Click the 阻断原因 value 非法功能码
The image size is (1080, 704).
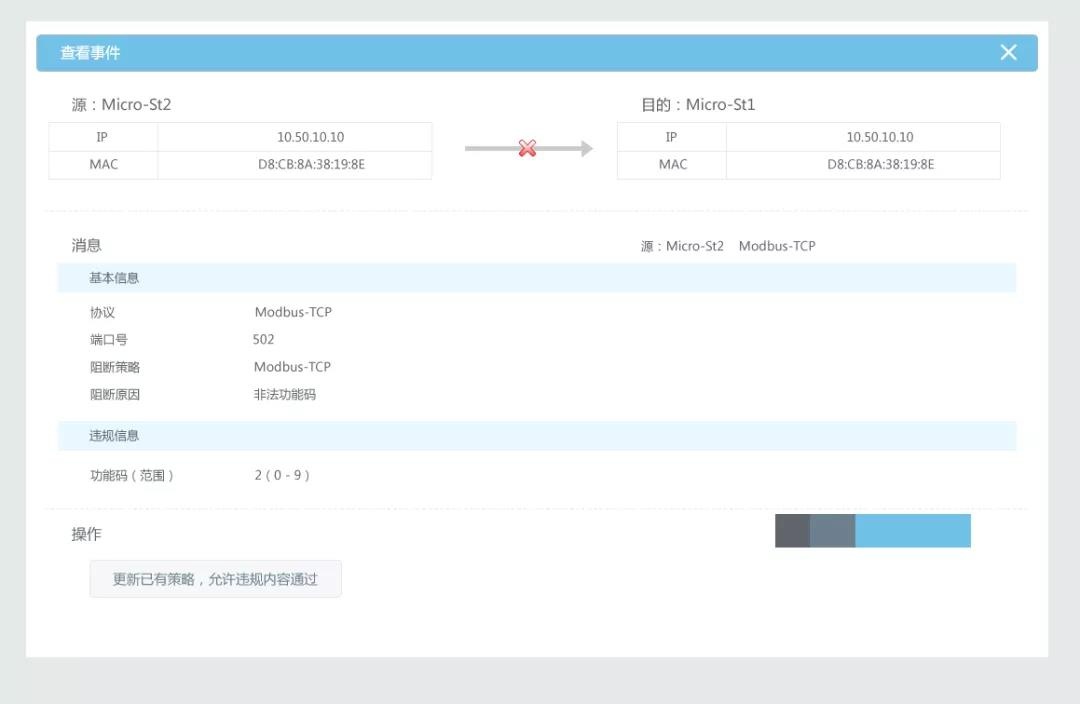284,395
